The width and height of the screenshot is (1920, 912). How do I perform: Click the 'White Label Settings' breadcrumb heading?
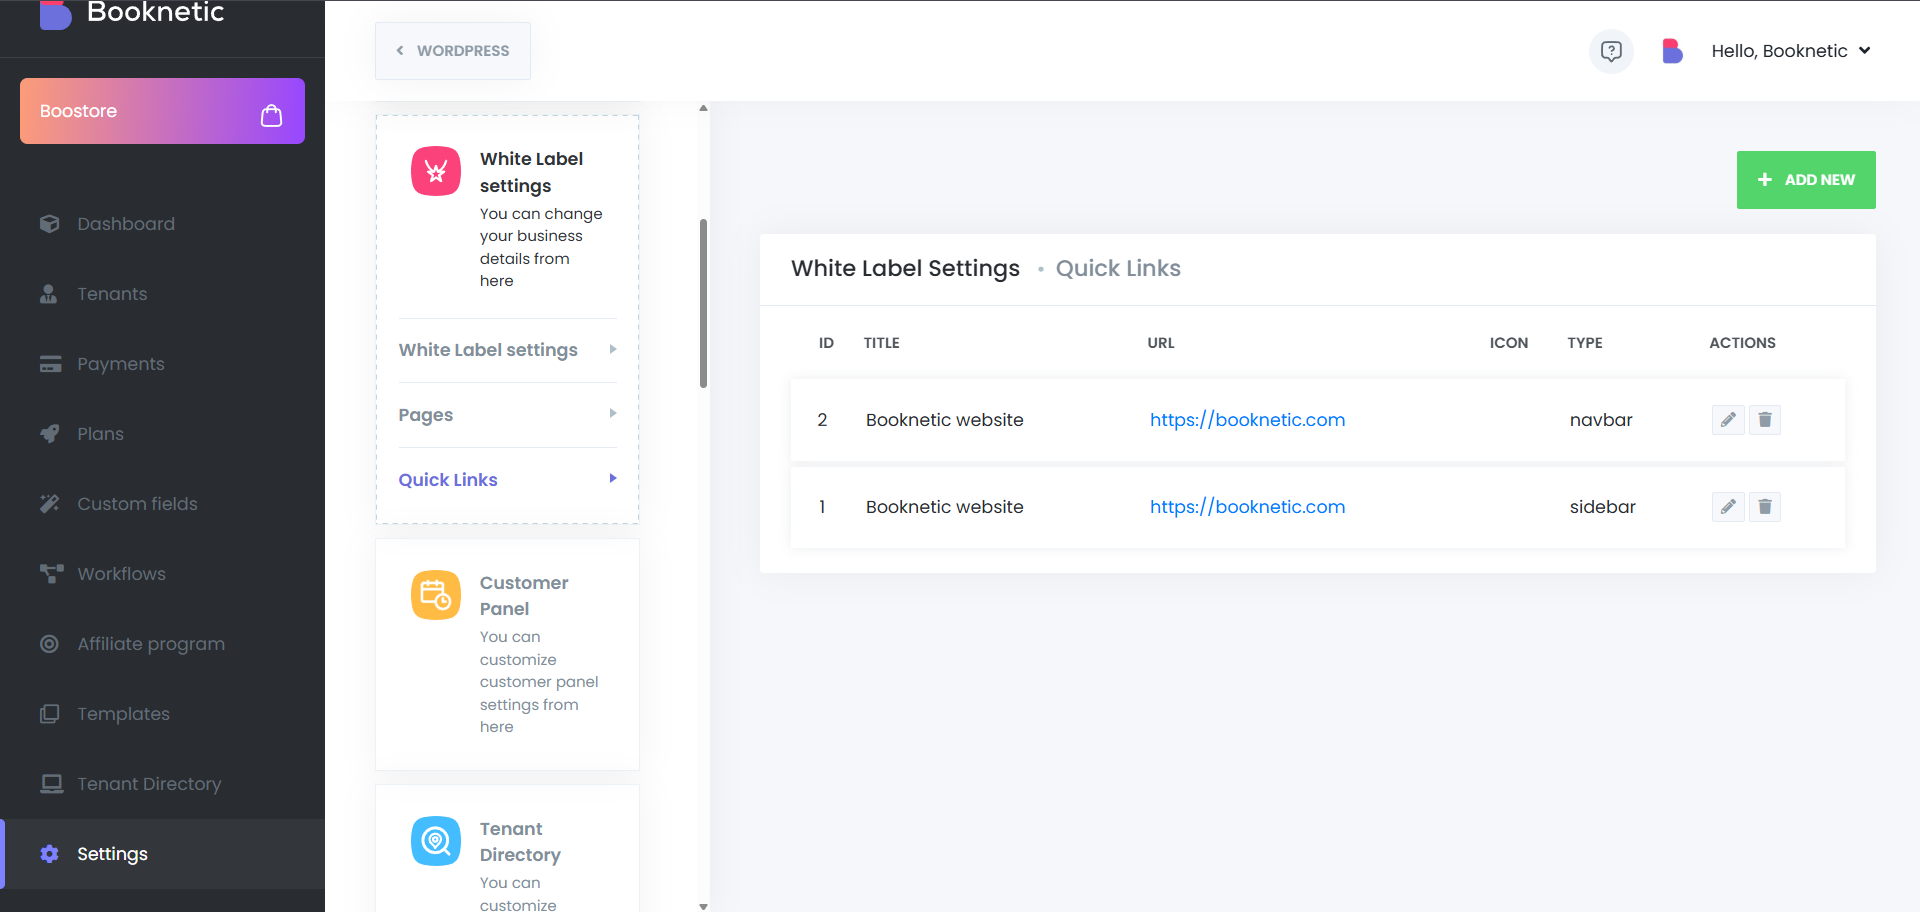pyautogui.click(x=905, y=268)
